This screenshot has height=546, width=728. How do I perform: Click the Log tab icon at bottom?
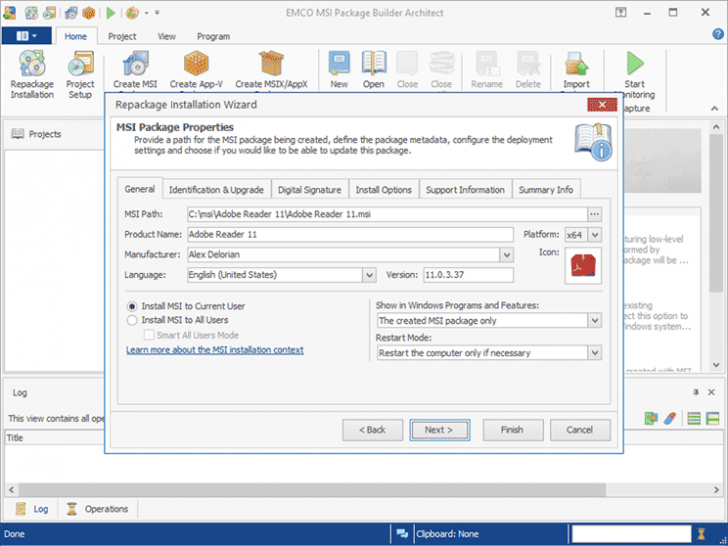pos(20,509)
